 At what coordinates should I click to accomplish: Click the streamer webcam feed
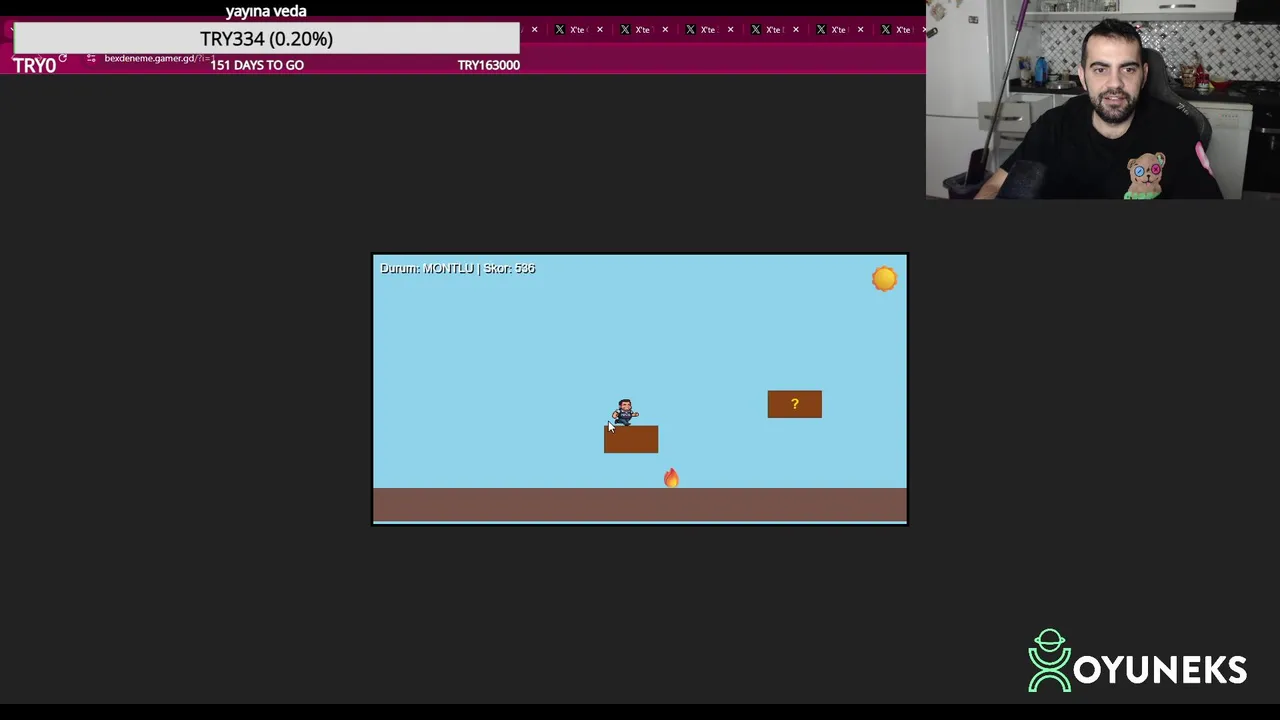click(x=1103, y=100)
